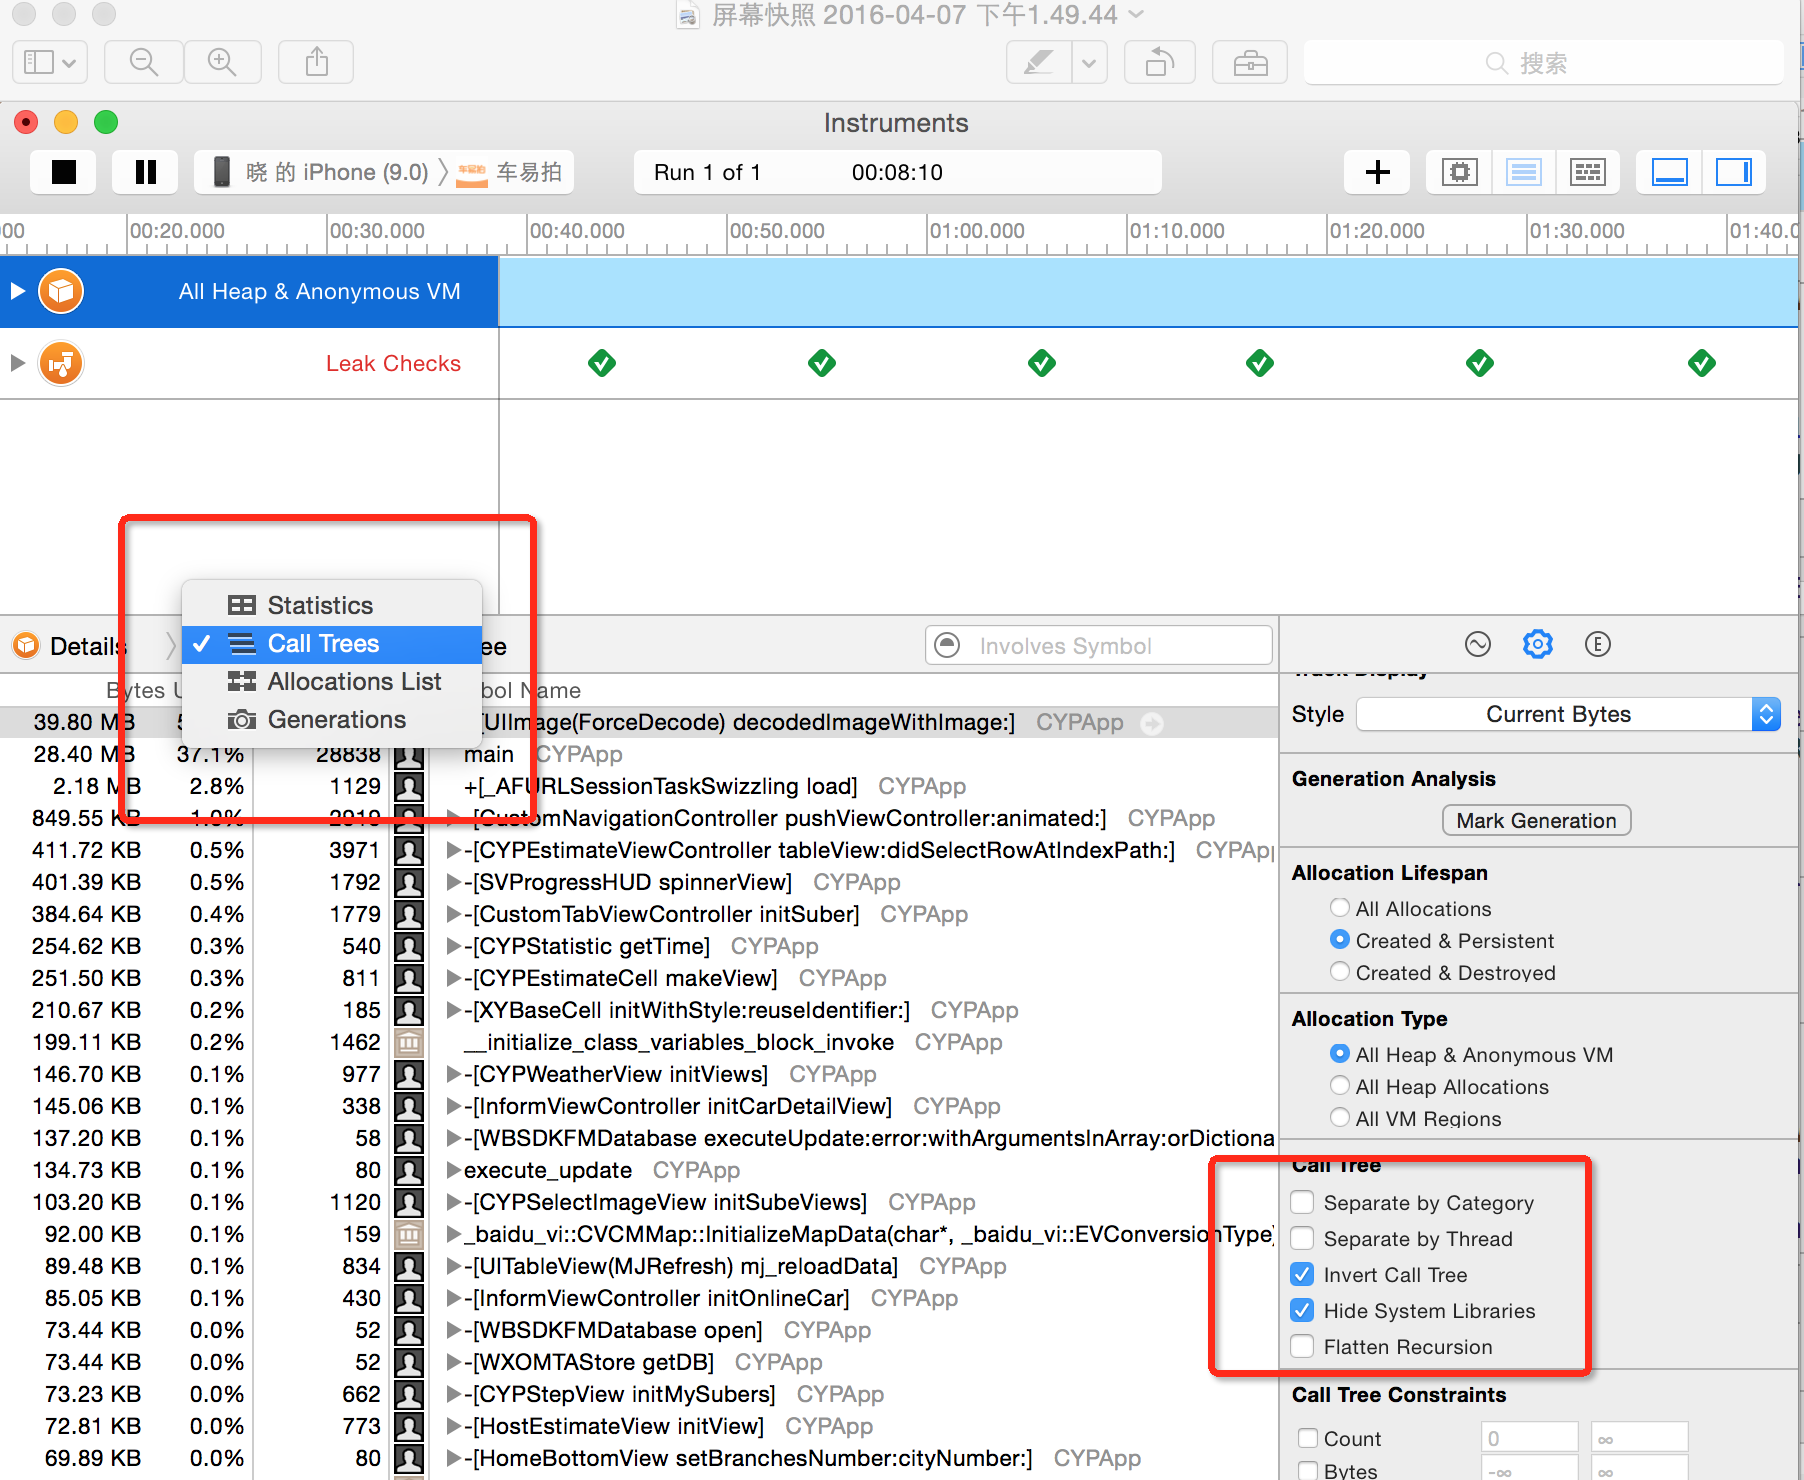Uncheck Invert Call Tree
This screenshot has width=1804, height=1480.
[1302, 1274]
